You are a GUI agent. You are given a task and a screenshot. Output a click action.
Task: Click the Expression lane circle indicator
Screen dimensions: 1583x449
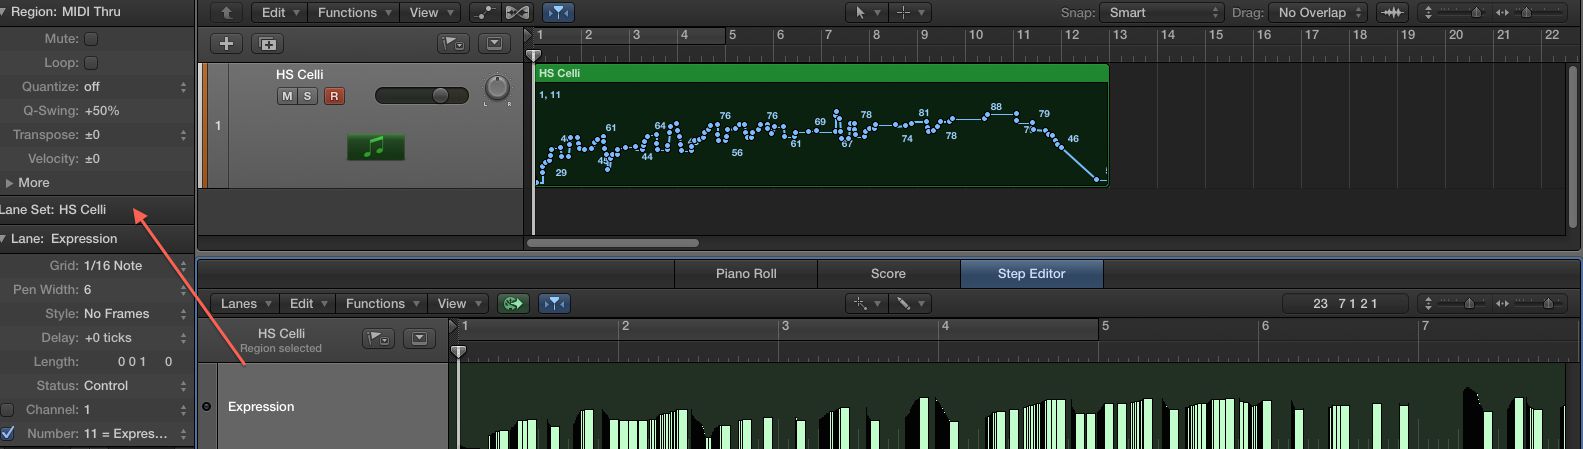(207, 407)
